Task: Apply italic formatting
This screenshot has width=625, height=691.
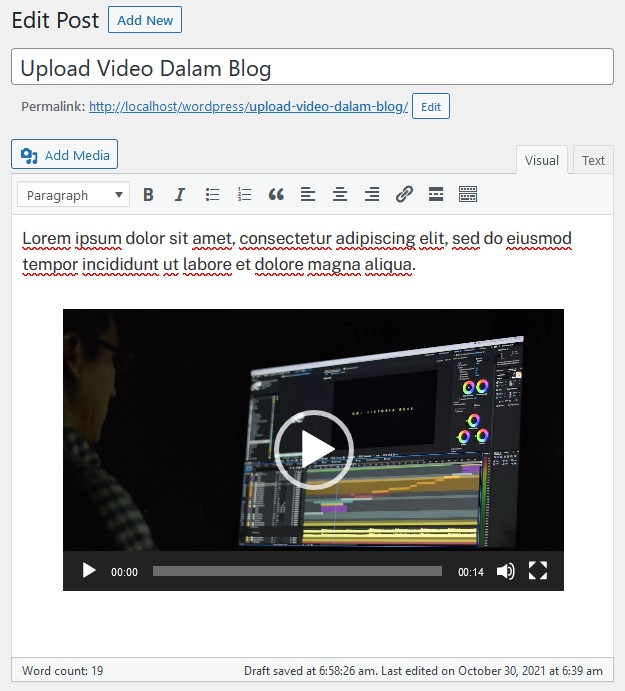Action: click(x=180, y=194)
